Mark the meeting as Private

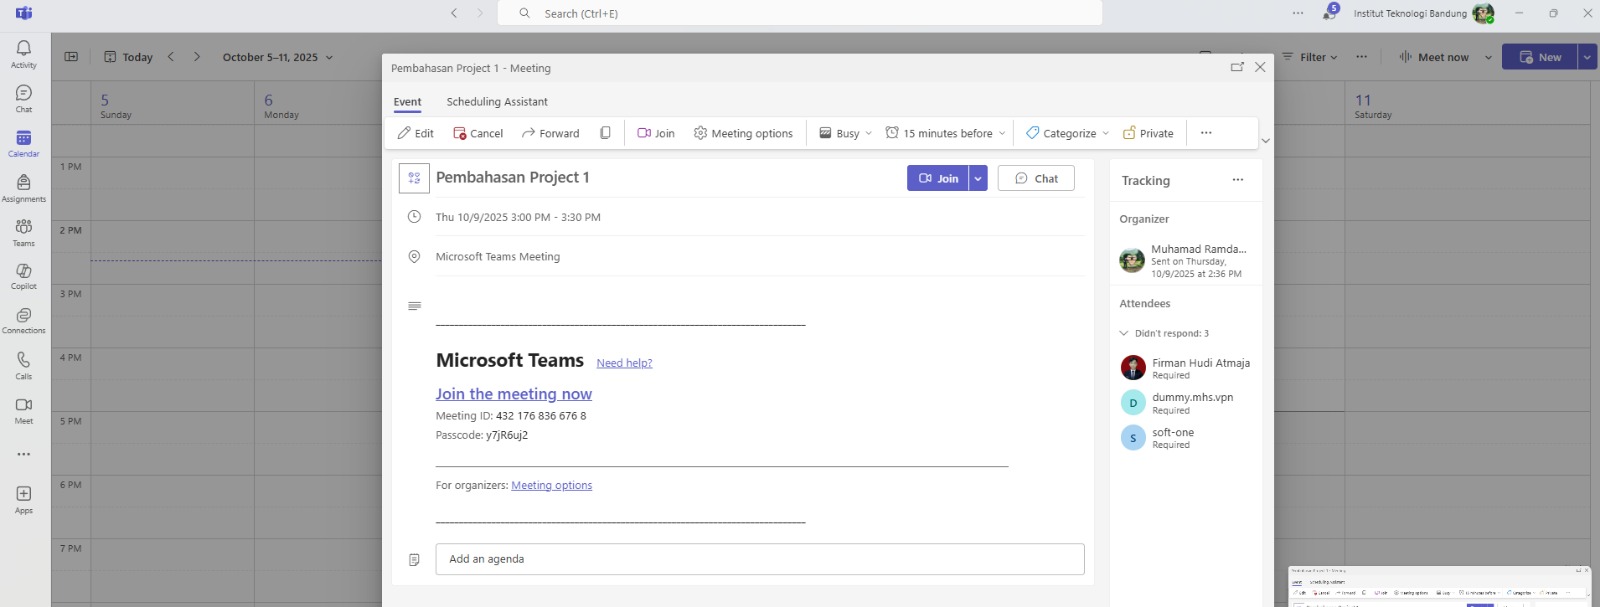(1148, 133)
